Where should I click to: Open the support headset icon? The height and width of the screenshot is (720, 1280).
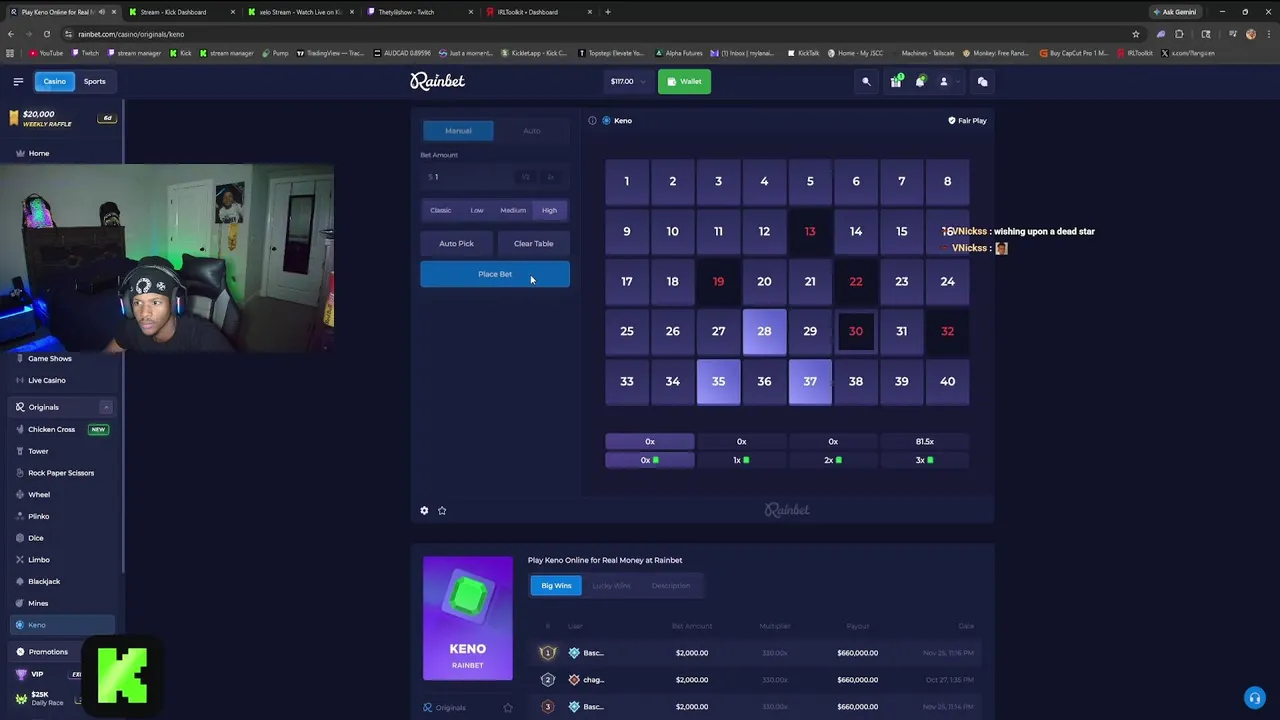click(1254, 697)
